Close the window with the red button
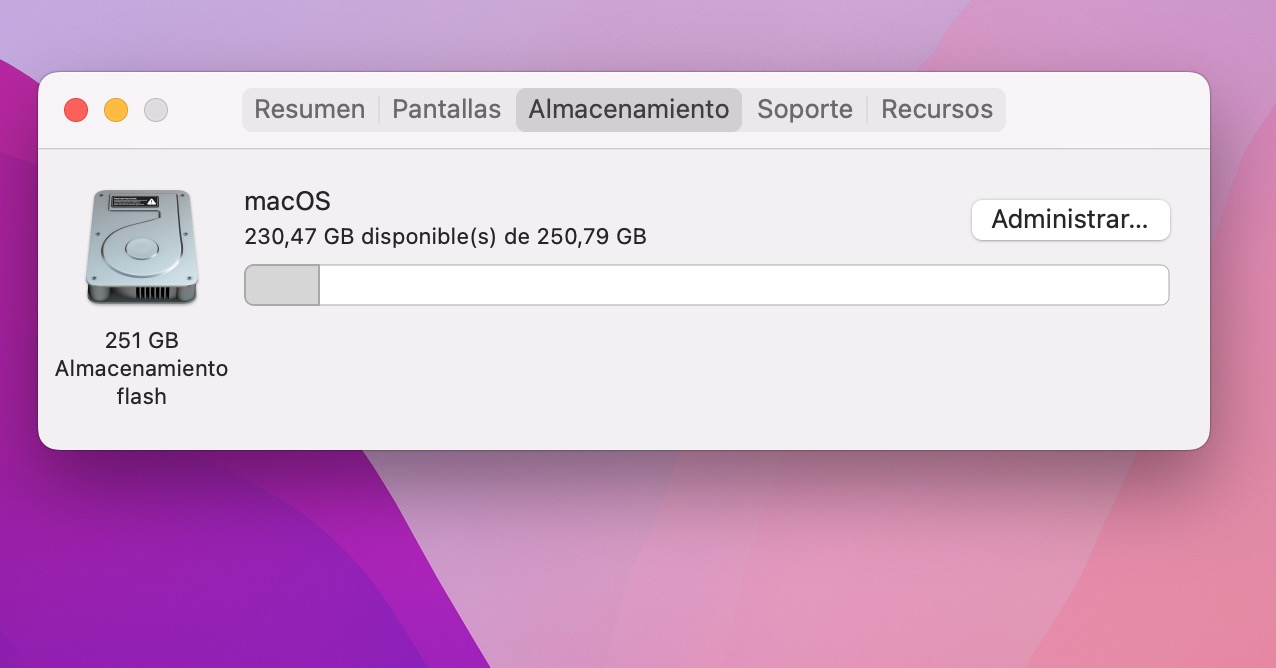This screenshot has height=668, width=1276. click(76, 110)
